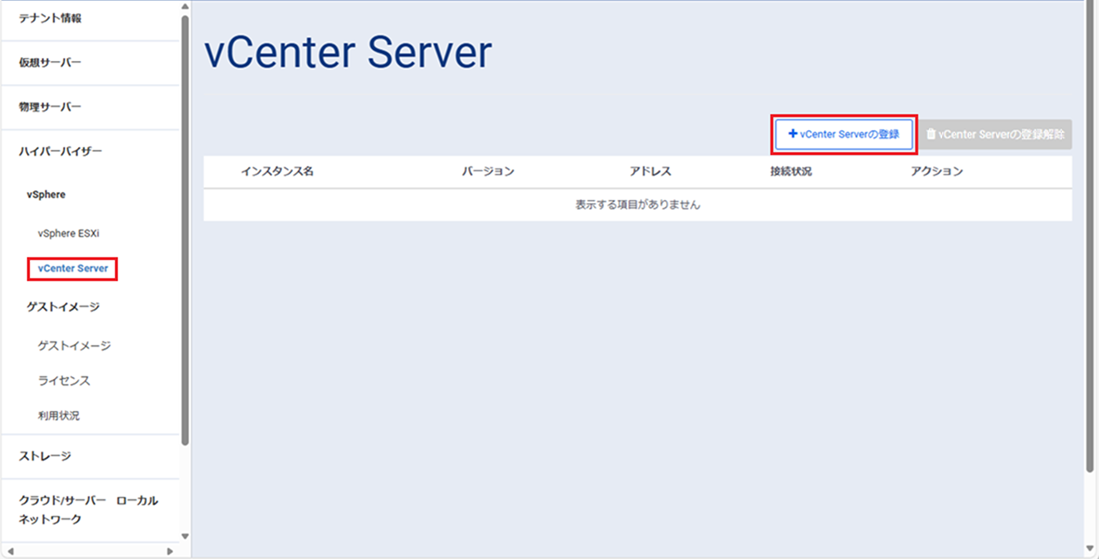Screen dimensions: 1099x559
Task: Click the vCenter Server page title
Action: [x=348, y=52]
